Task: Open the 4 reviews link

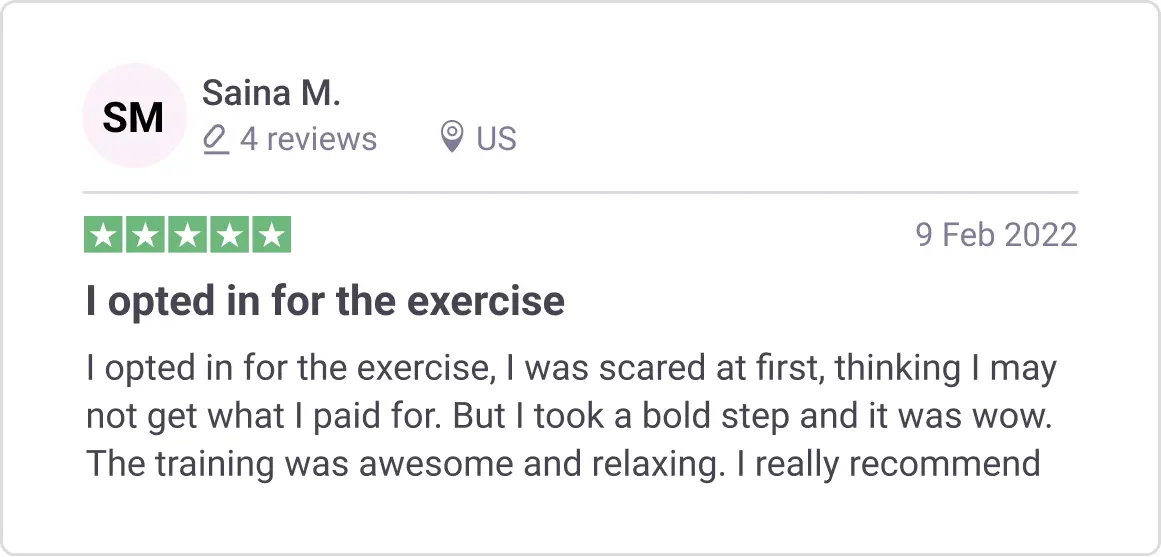Action: click(308, 139)
